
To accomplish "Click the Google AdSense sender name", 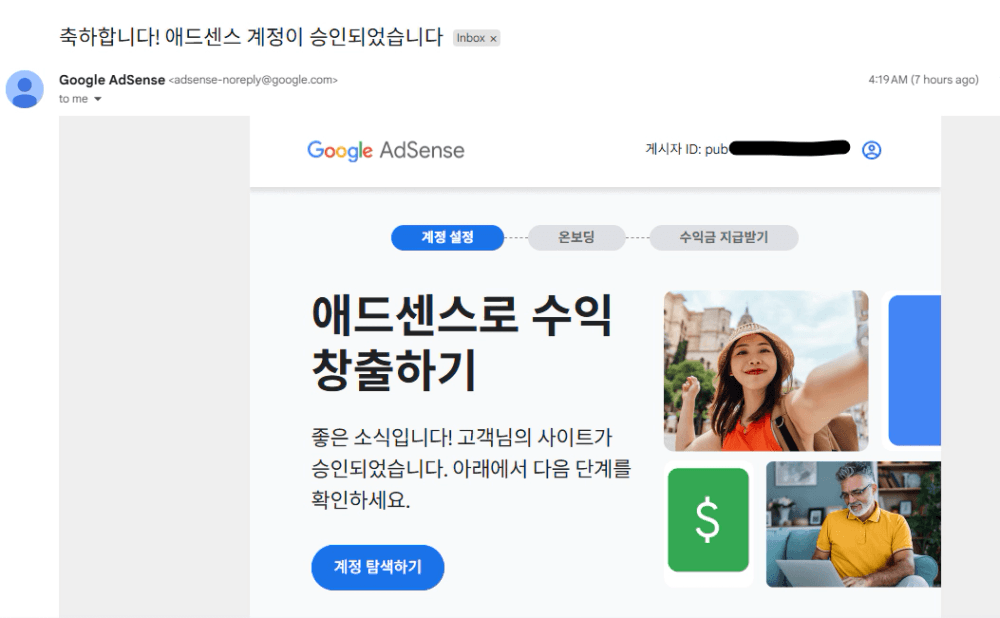I will 112,80.
